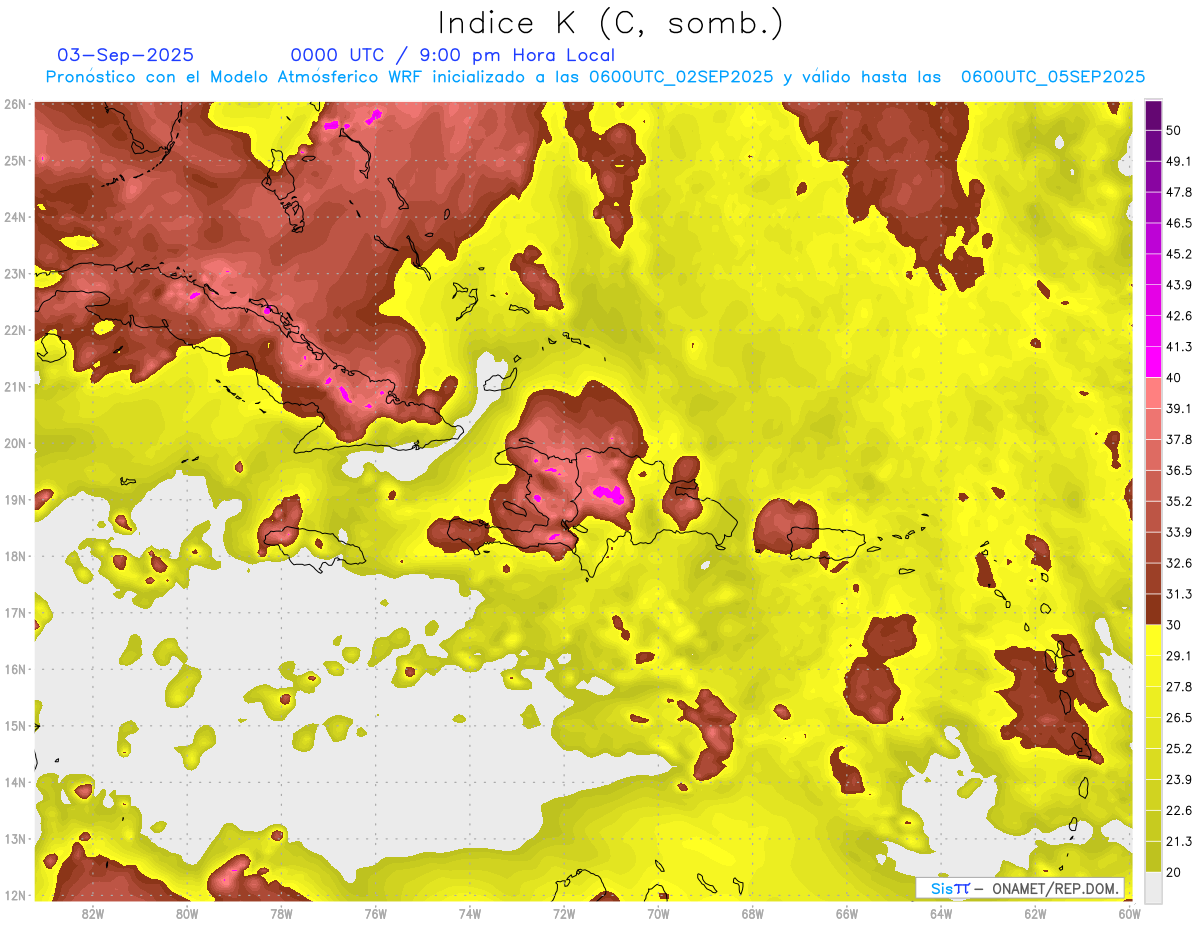Select the 19N latitude axis label

(14, 499)
